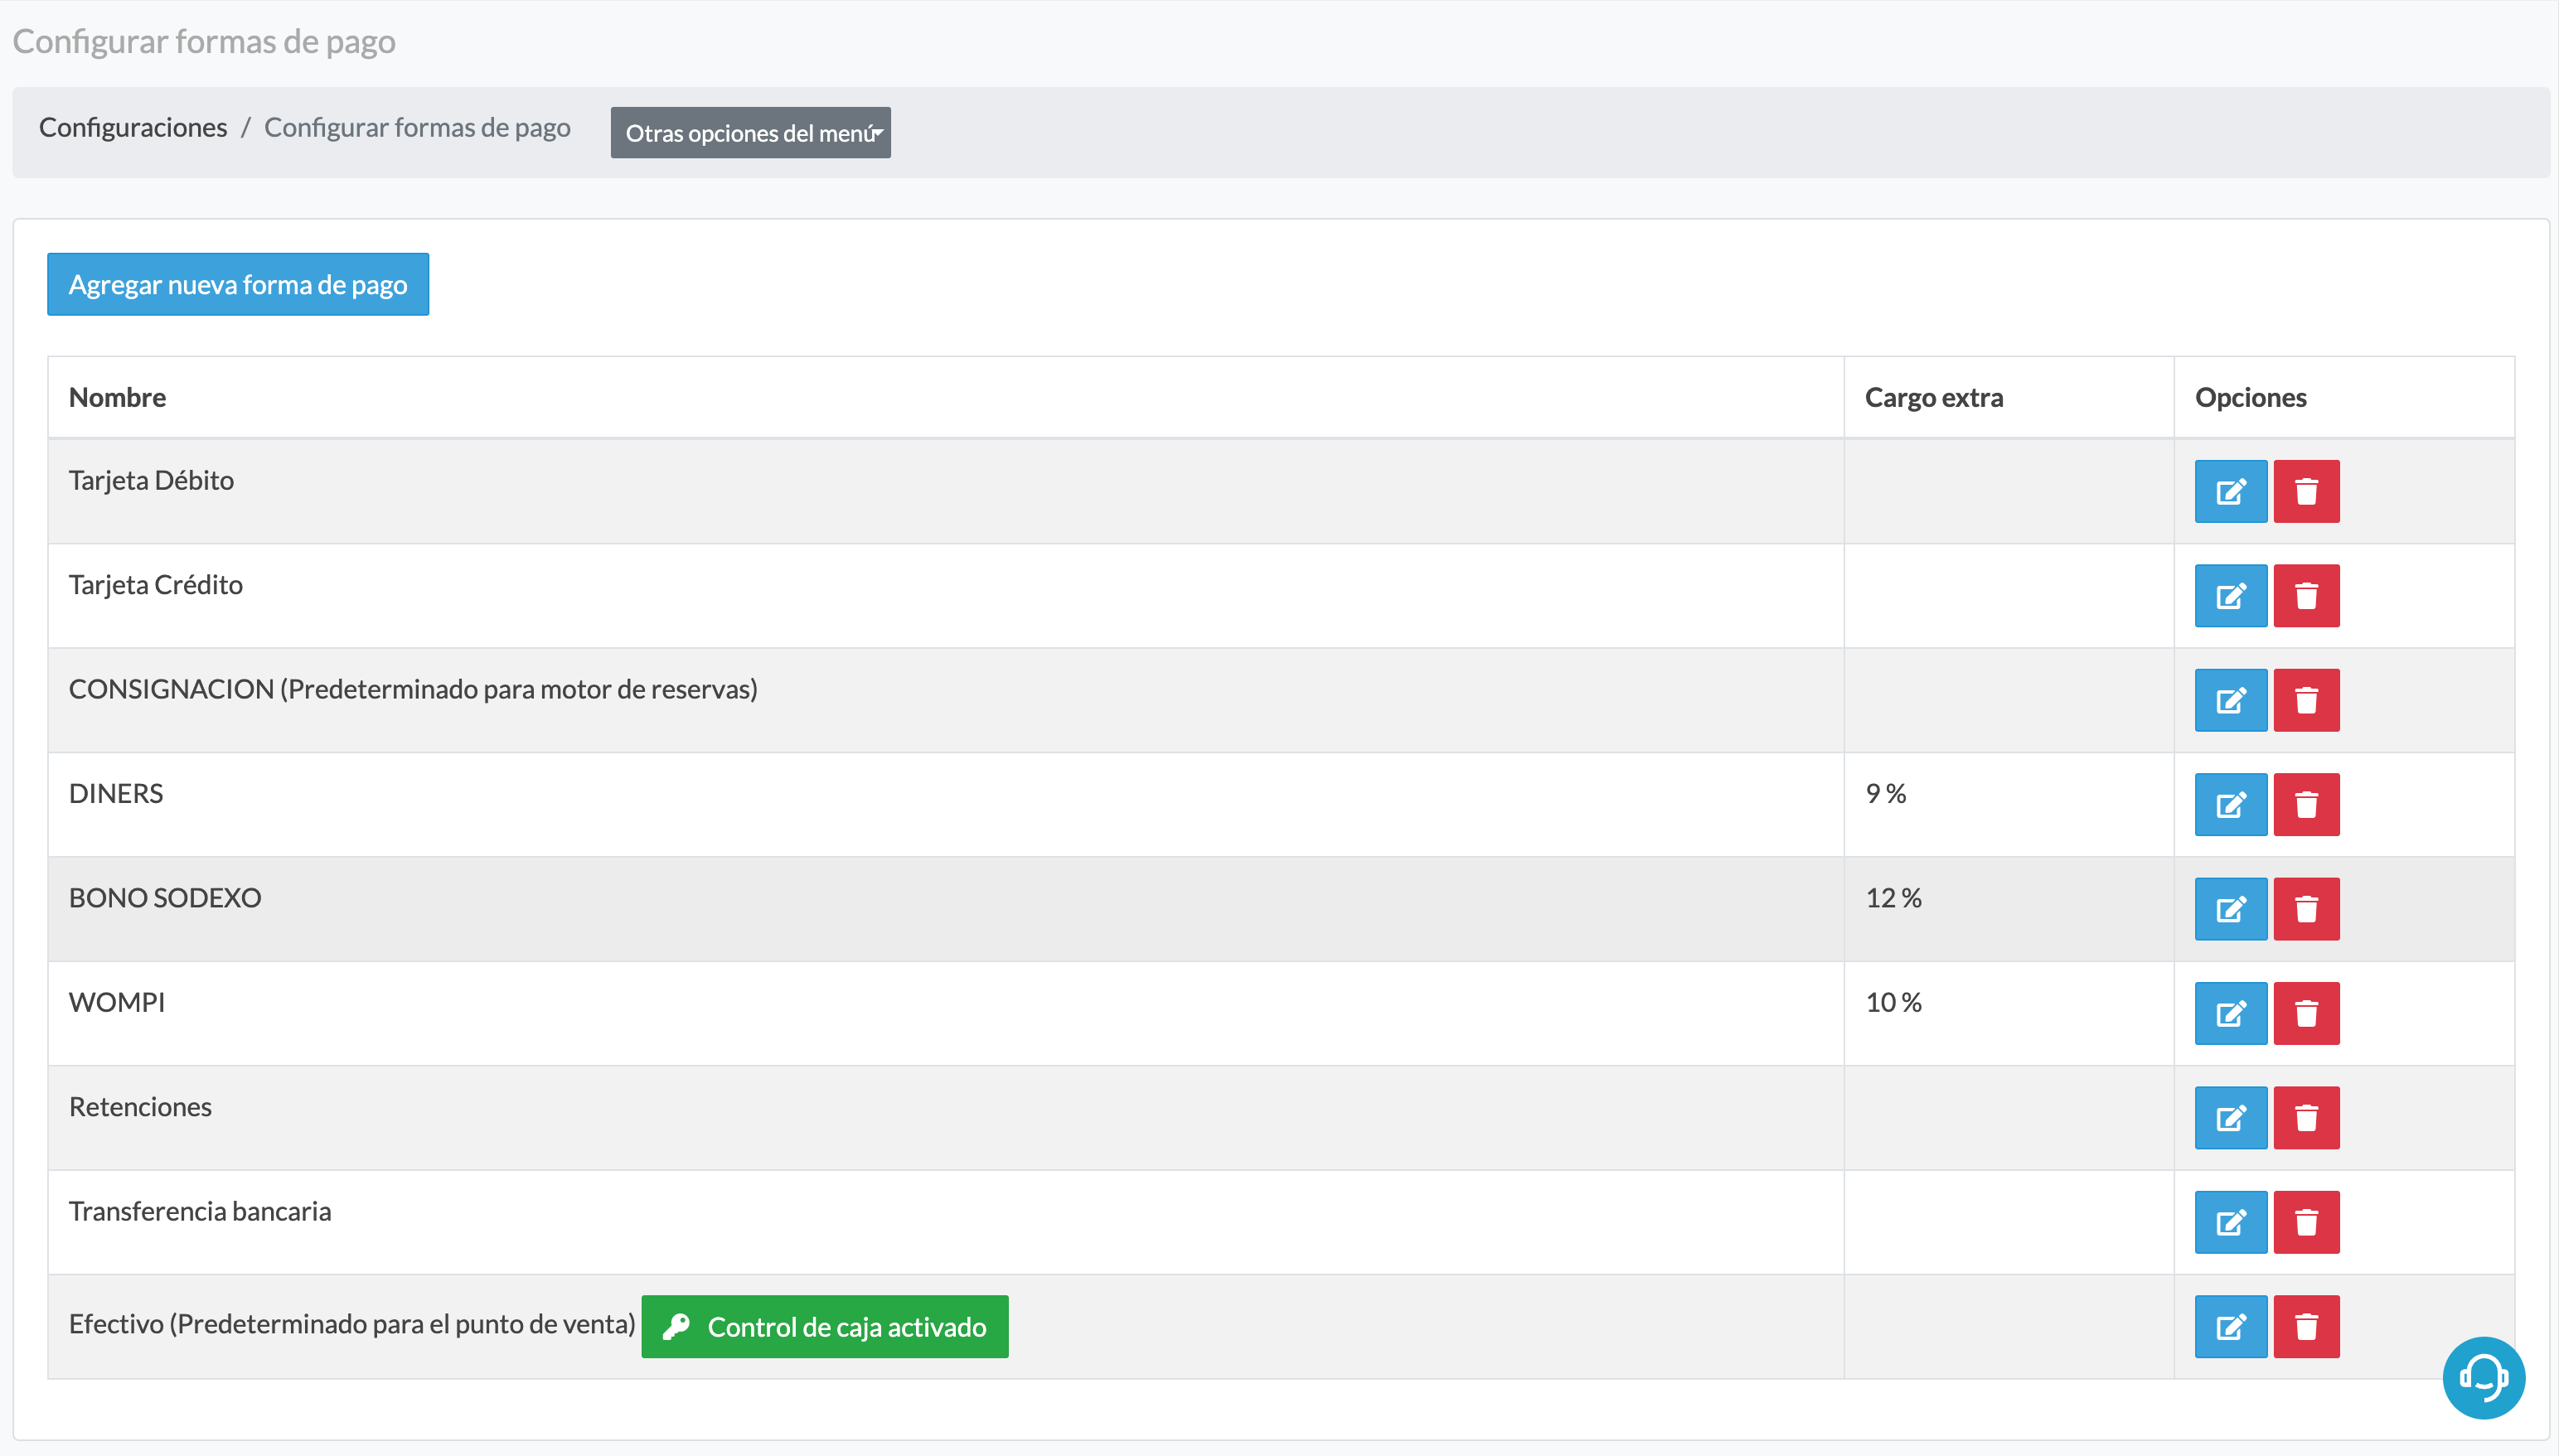Select the Retenciones name cell
The height and width of the screenshot is (1456, 2559).
point(946,1118)
